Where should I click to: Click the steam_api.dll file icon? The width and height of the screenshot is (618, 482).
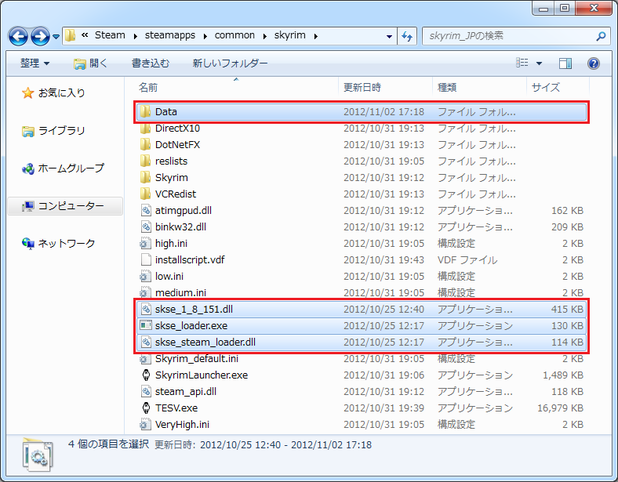(x=146, y=391)
